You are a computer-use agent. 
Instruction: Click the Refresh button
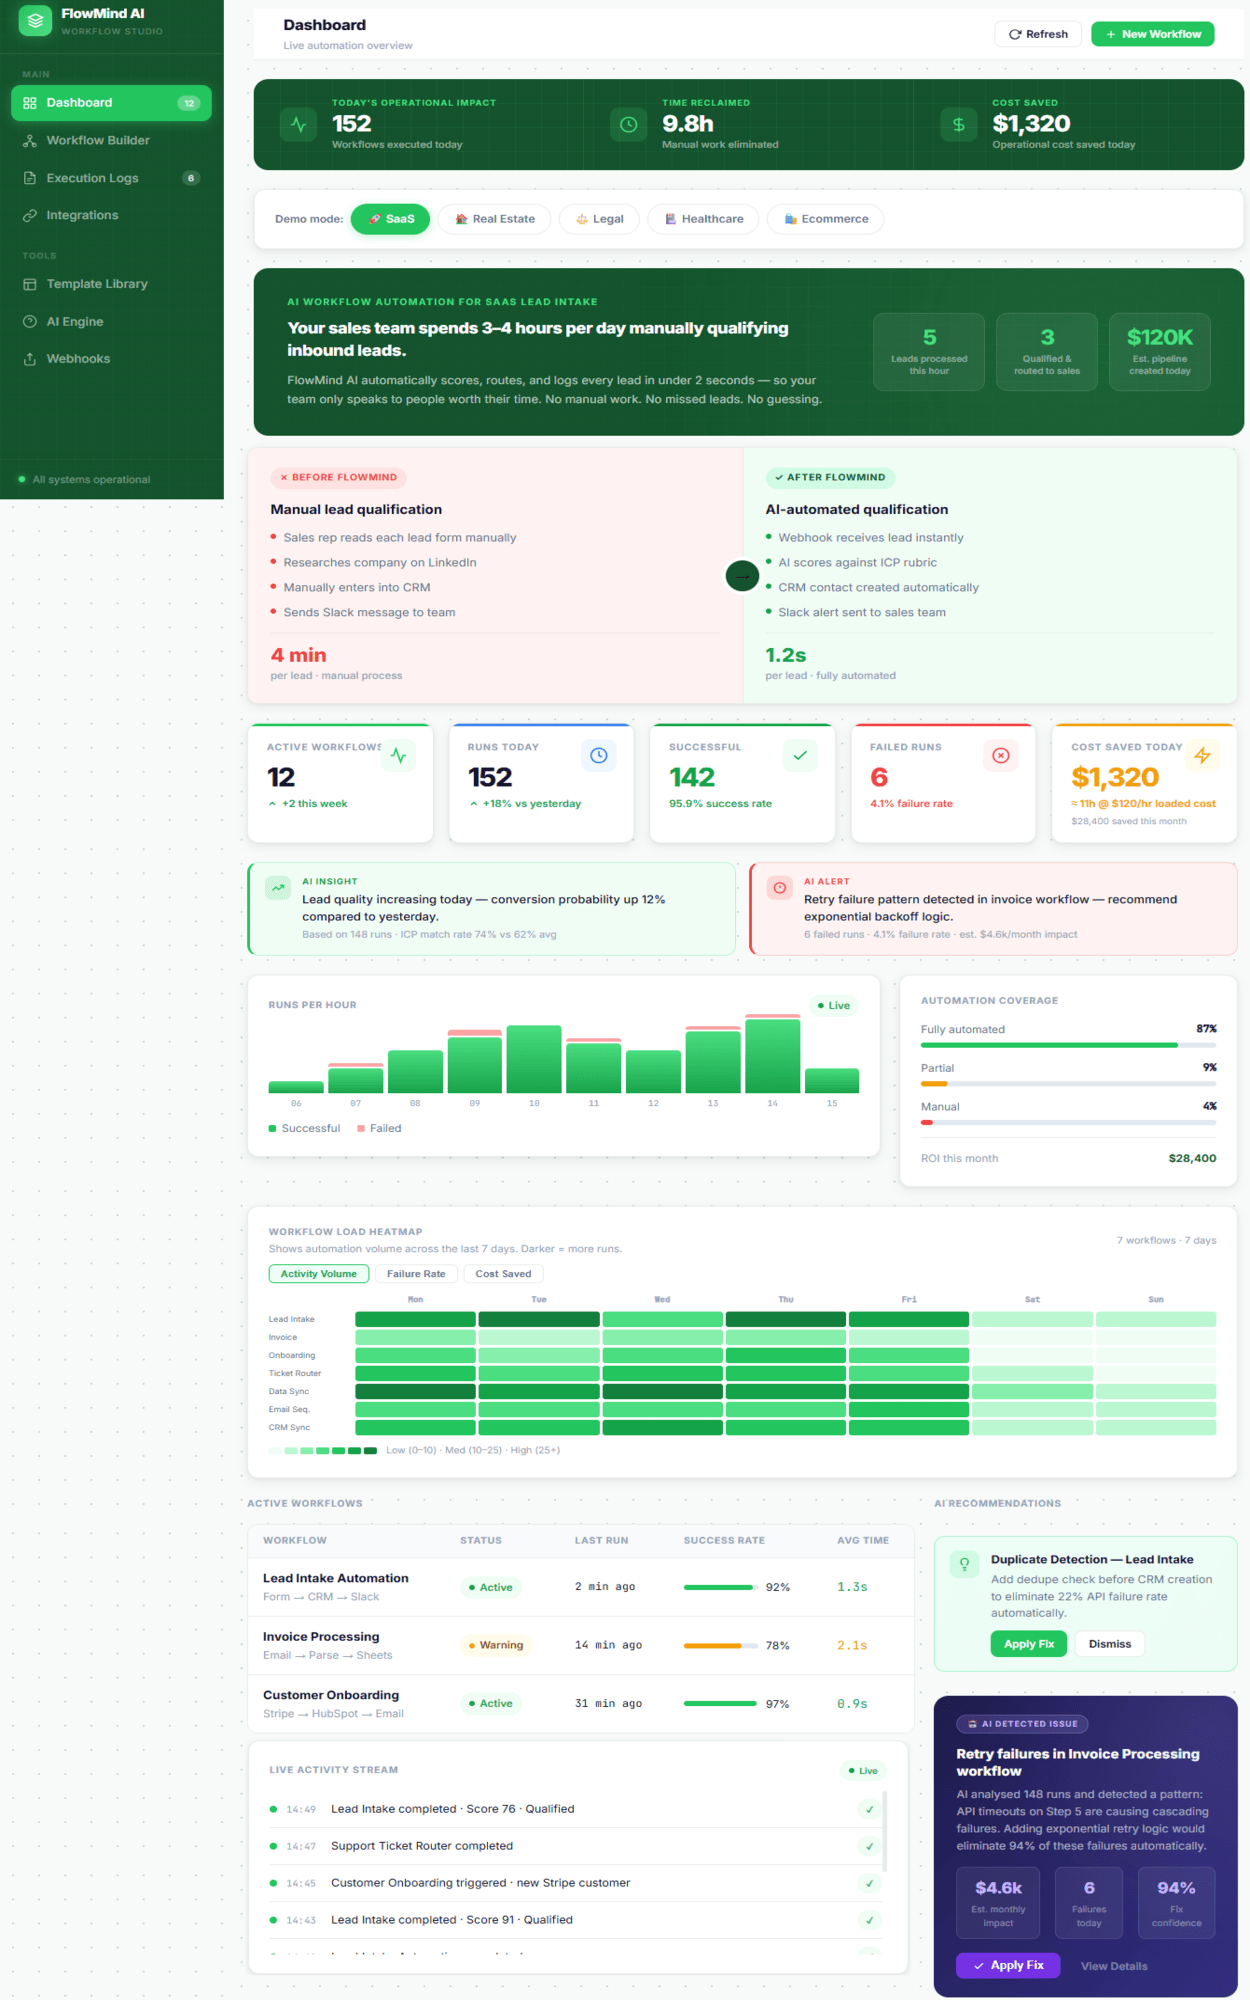point(1039,34)
